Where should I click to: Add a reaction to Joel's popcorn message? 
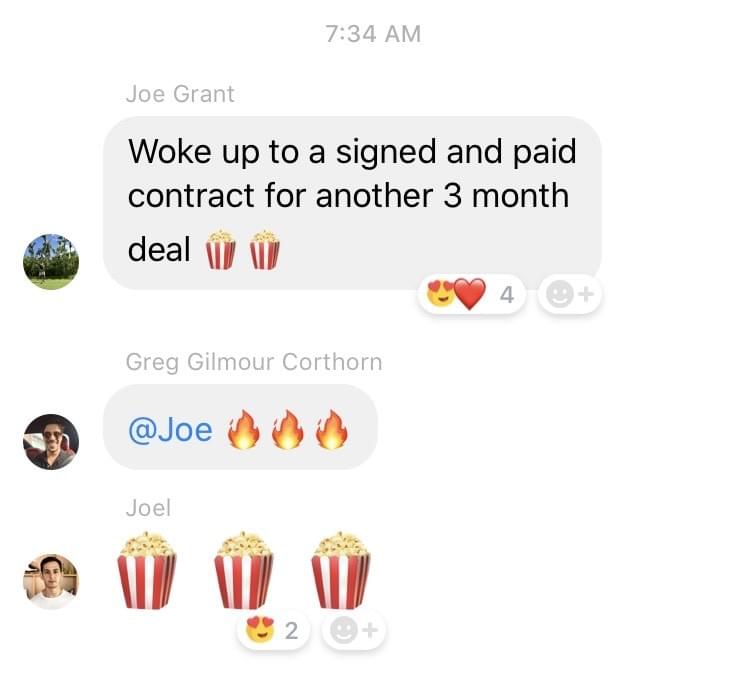coord(354,630)
